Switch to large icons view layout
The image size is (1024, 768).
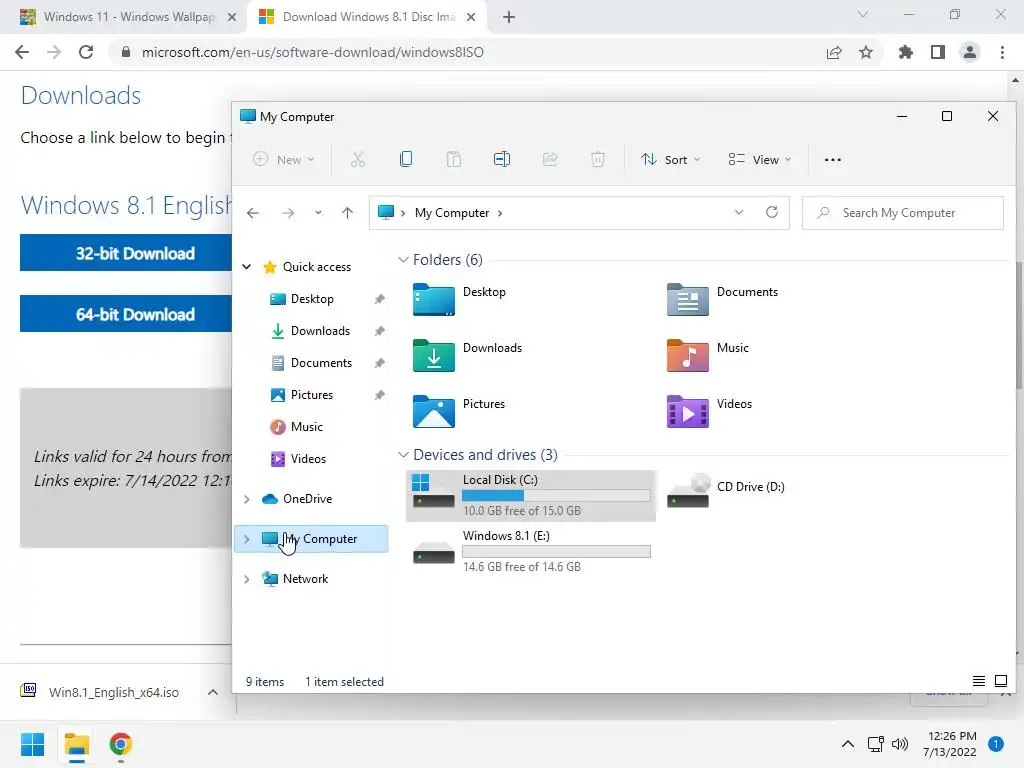pos(1000,681)
